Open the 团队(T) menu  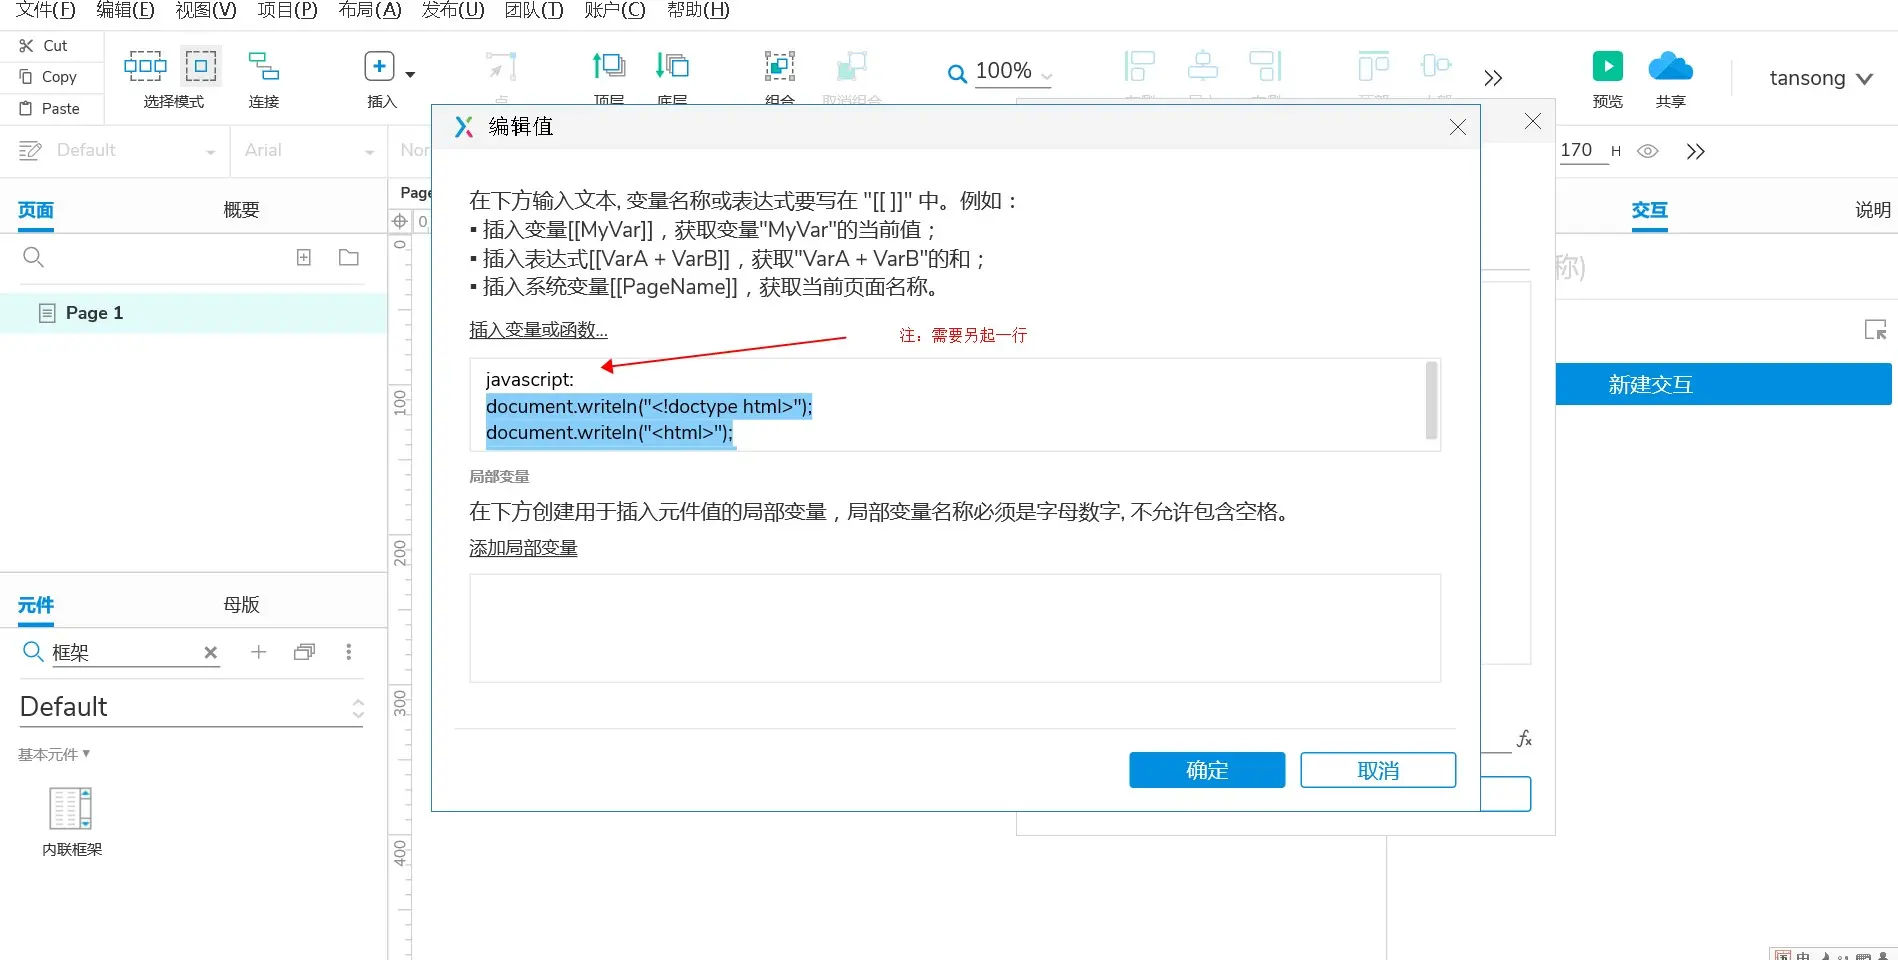click(534, 10)
